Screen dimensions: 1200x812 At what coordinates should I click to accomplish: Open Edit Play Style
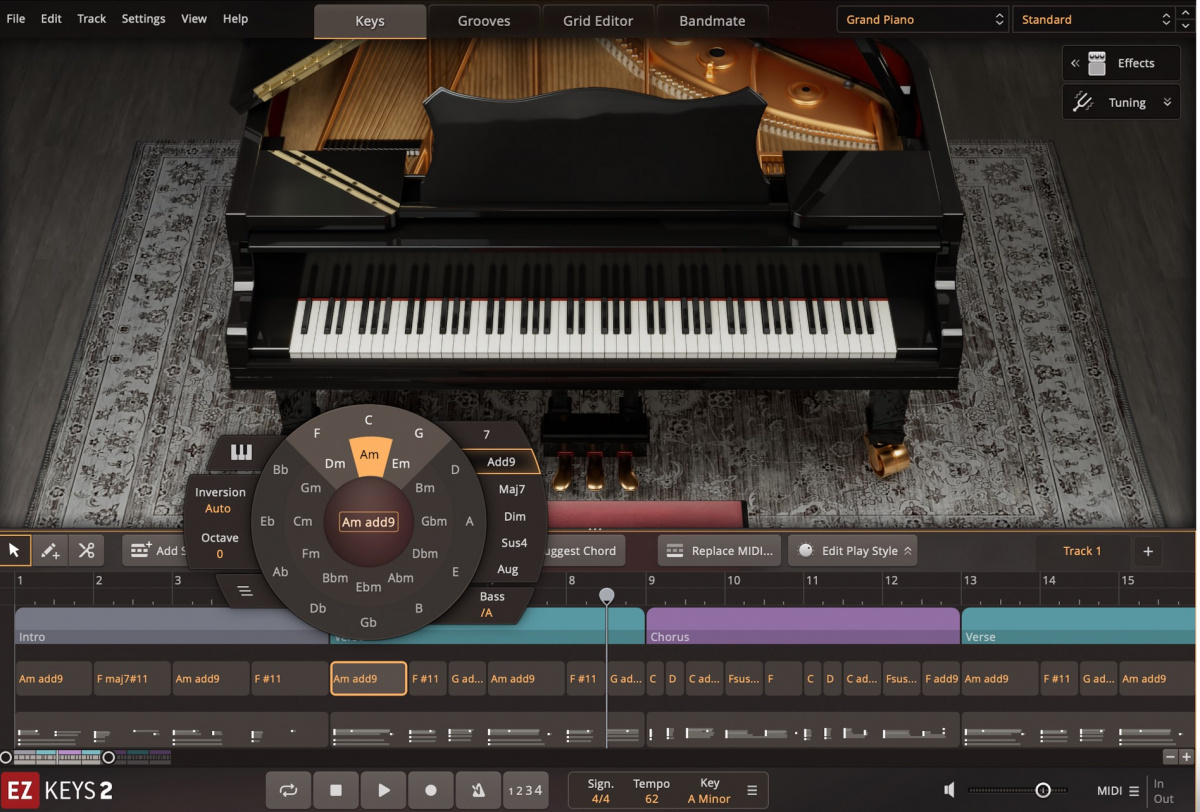(852, 550)
